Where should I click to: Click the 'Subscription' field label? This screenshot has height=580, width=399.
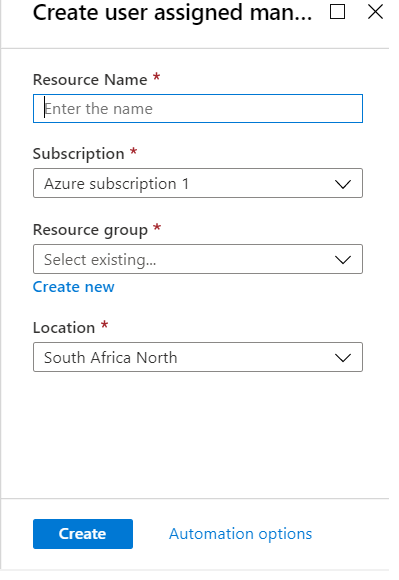[x=78, y=154]
